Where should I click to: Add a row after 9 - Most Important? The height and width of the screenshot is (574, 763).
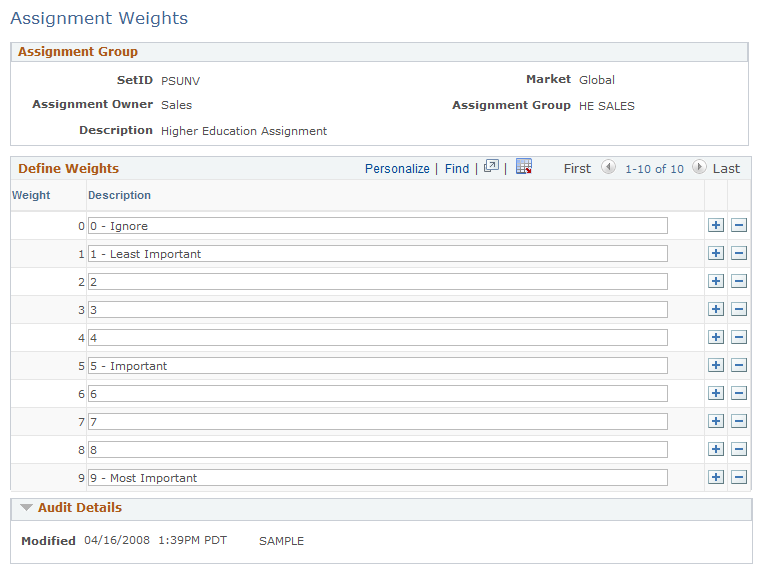pos(716,477)
